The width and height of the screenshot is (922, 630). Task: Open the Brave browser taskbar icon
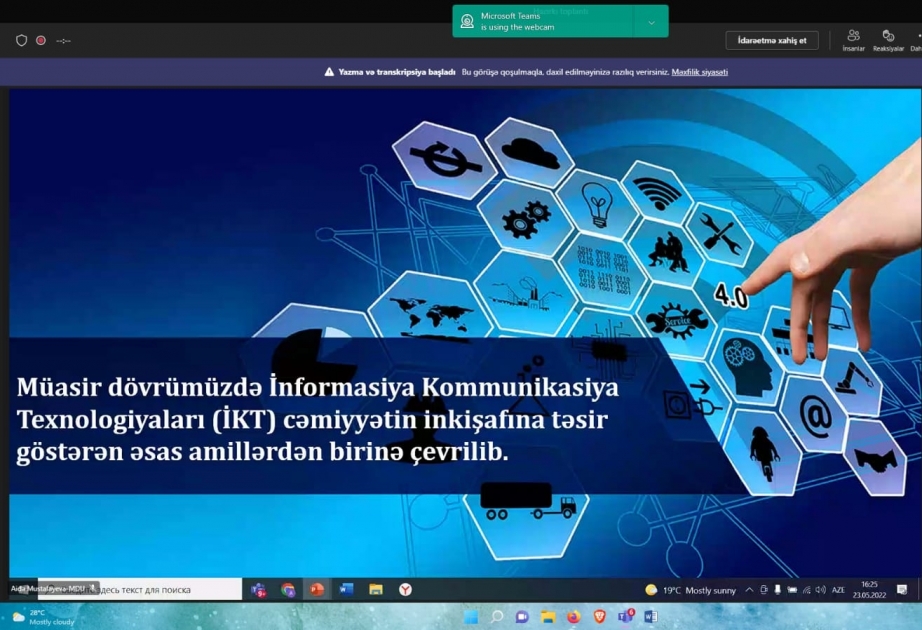599,616
